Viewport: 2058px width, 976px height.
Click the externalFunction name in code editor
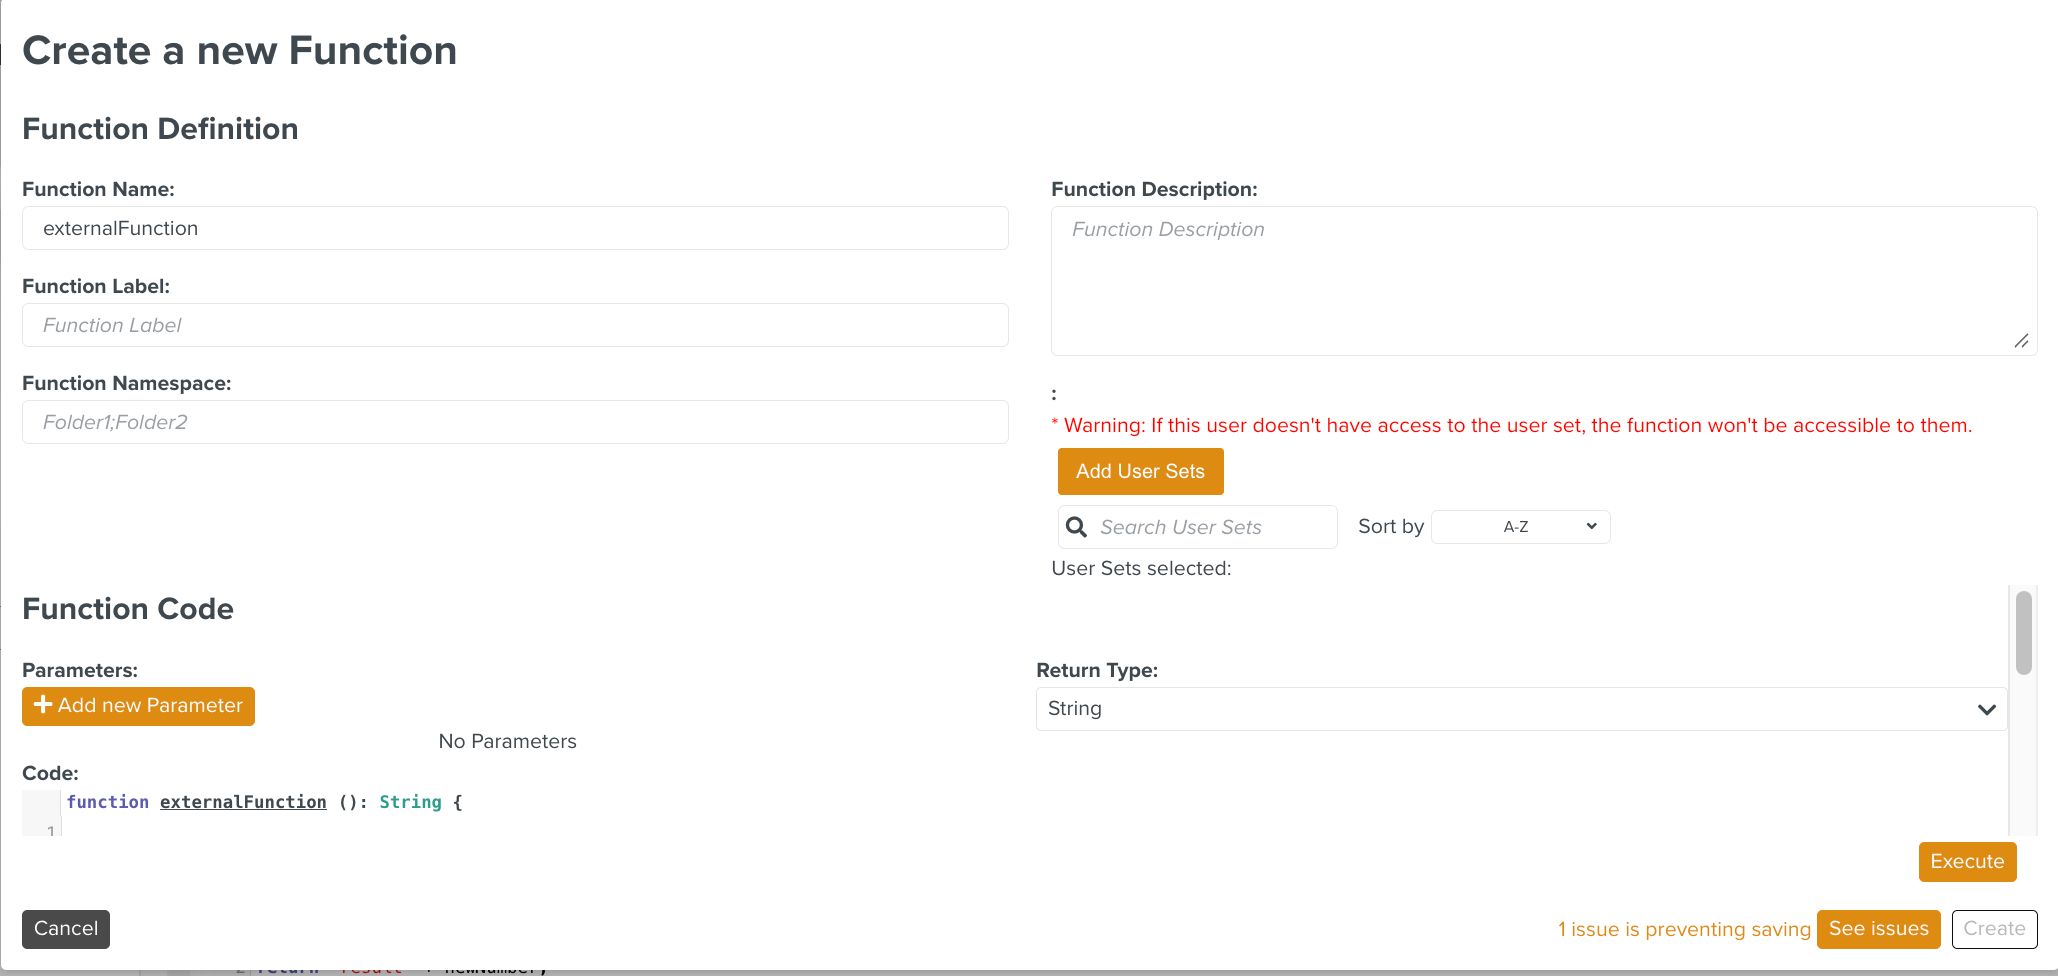[x=243, y=802]
